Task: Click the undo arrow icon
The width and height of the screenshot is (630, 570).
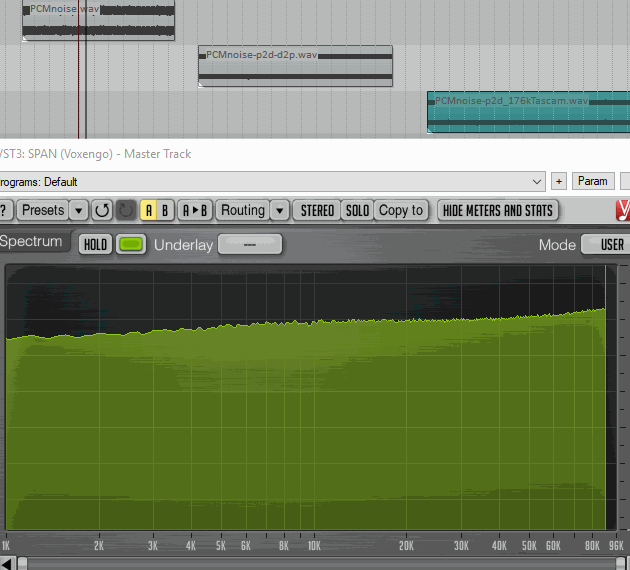Action: coord(101,210)
